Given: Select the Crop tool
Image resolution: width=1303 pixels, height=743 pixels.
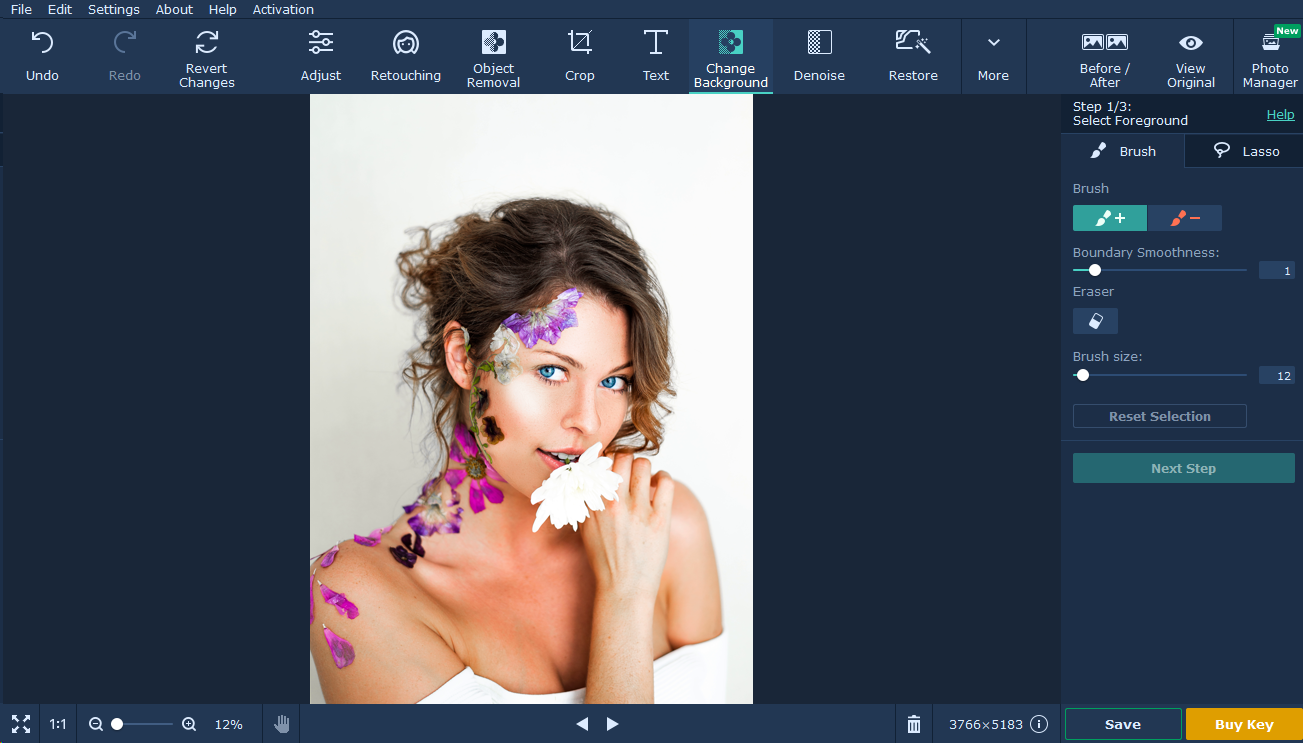Looking at the screenshot, I should [x=580, y=57].
